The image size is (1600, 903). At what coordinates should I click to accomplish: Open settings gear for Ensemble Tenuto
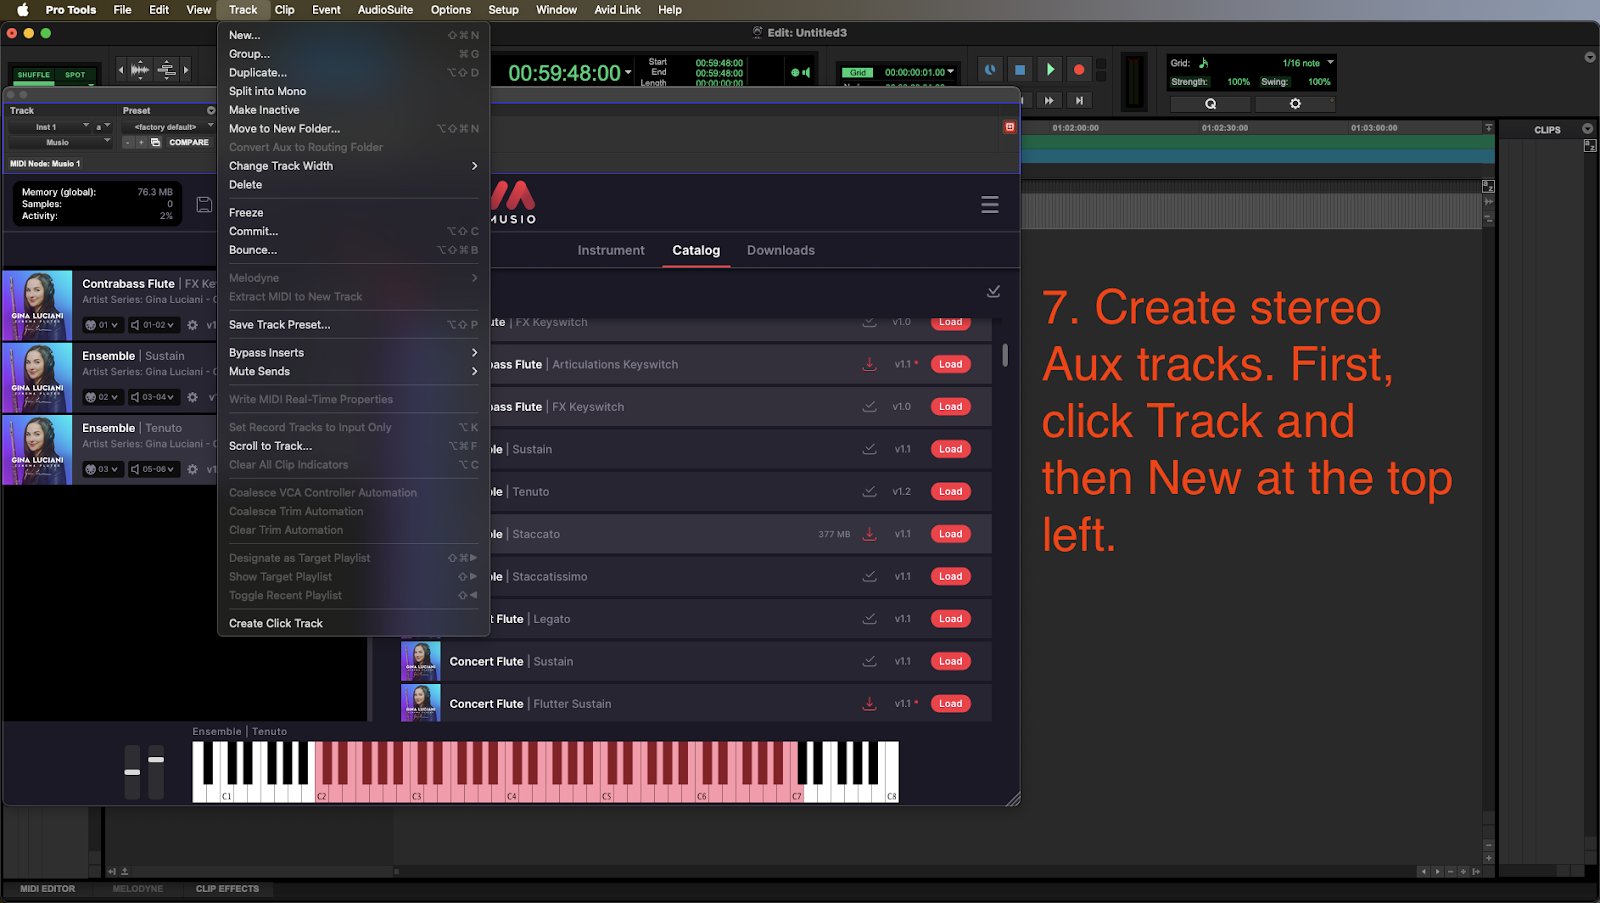pyautogui.click(x=192, y=469)
